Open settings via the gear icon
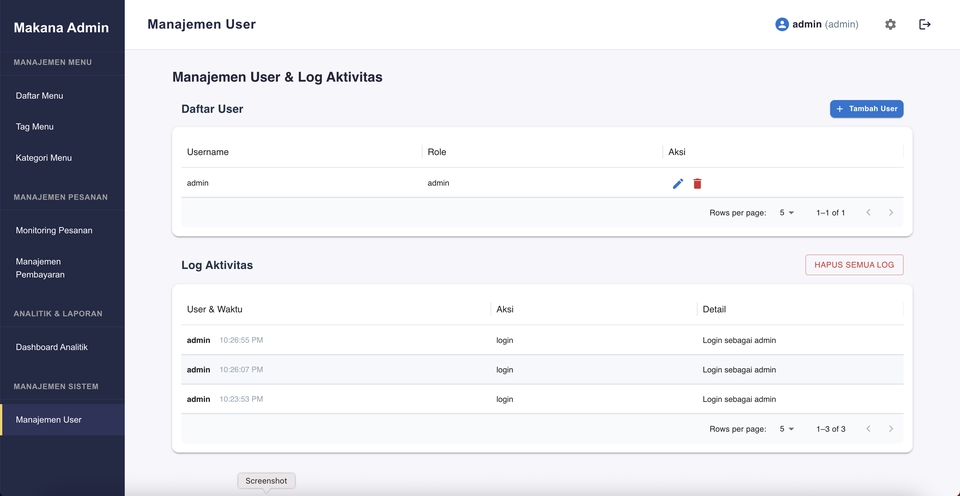The width and height of the screenshot is (960, 496). tap(890, 24)
